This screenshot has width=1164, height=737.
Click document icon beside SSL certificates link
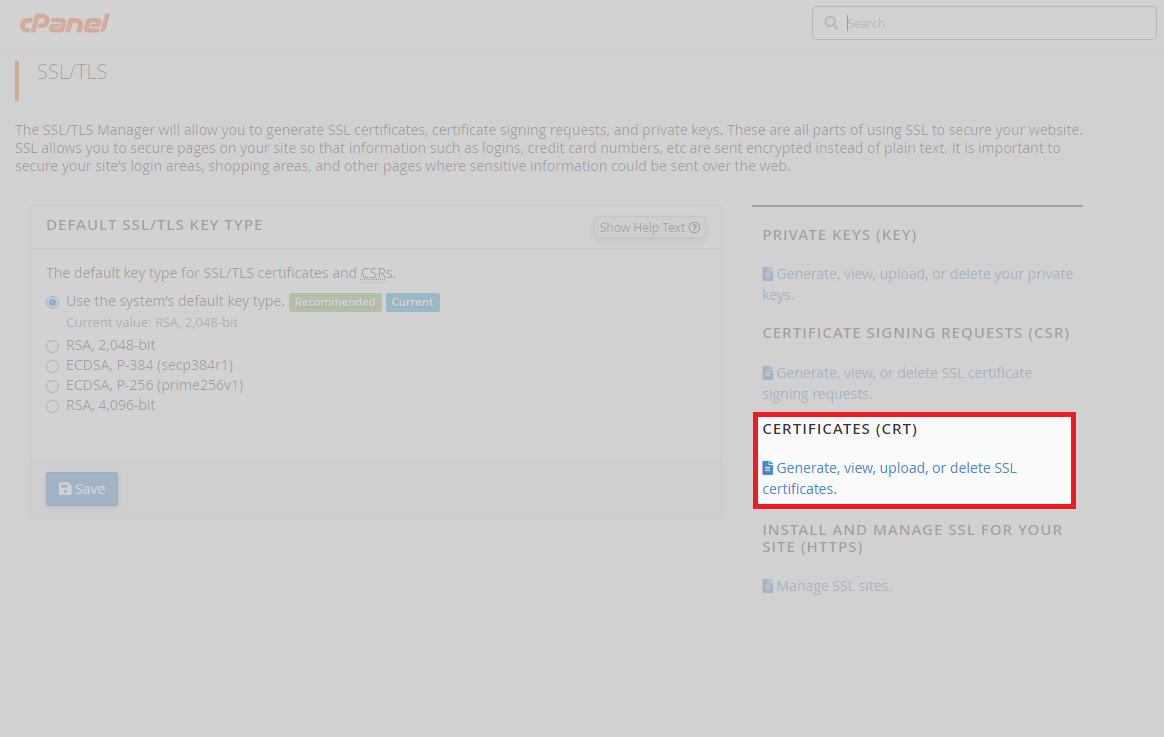pos(768,468)
